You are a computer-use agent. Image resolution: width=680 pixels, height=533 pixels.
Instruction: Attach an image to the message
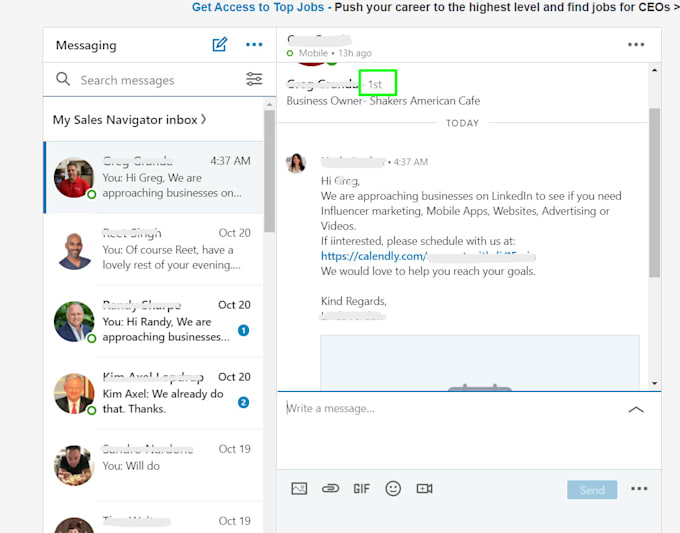(299, 489)
